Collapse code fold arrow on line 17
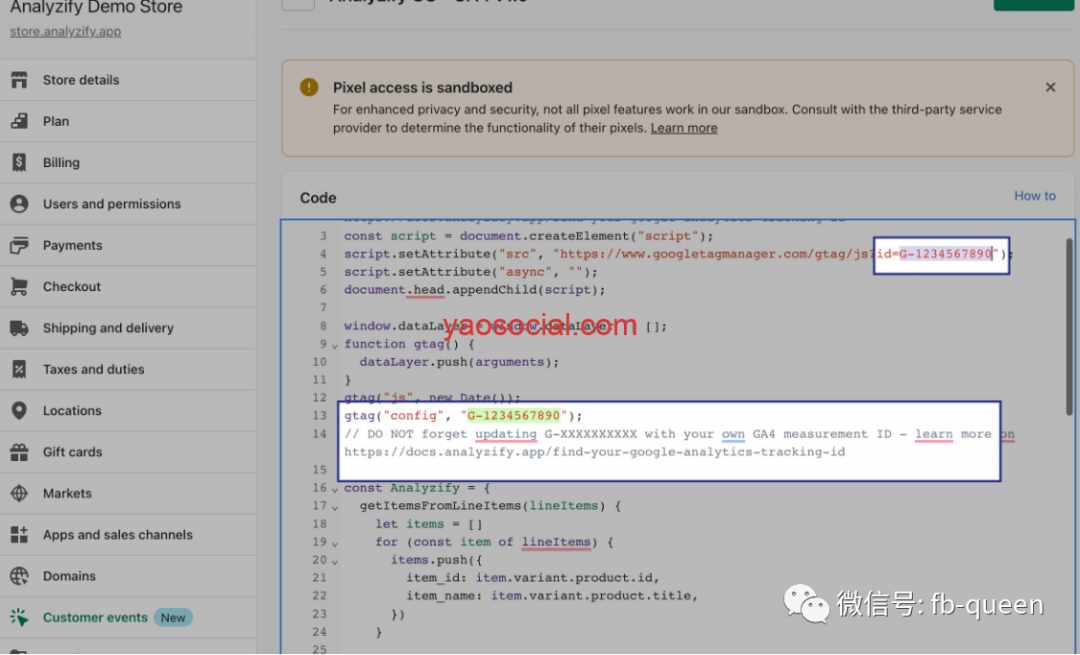 coord(335,508)
